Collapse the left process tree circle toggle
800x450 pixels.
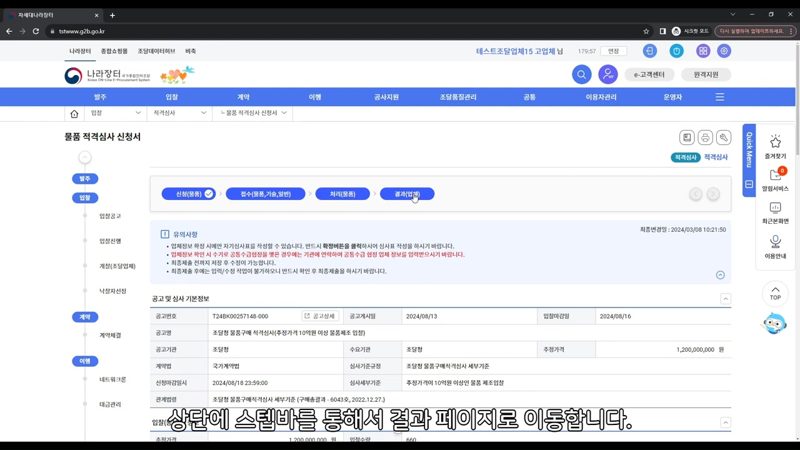(x=85, y=157)
